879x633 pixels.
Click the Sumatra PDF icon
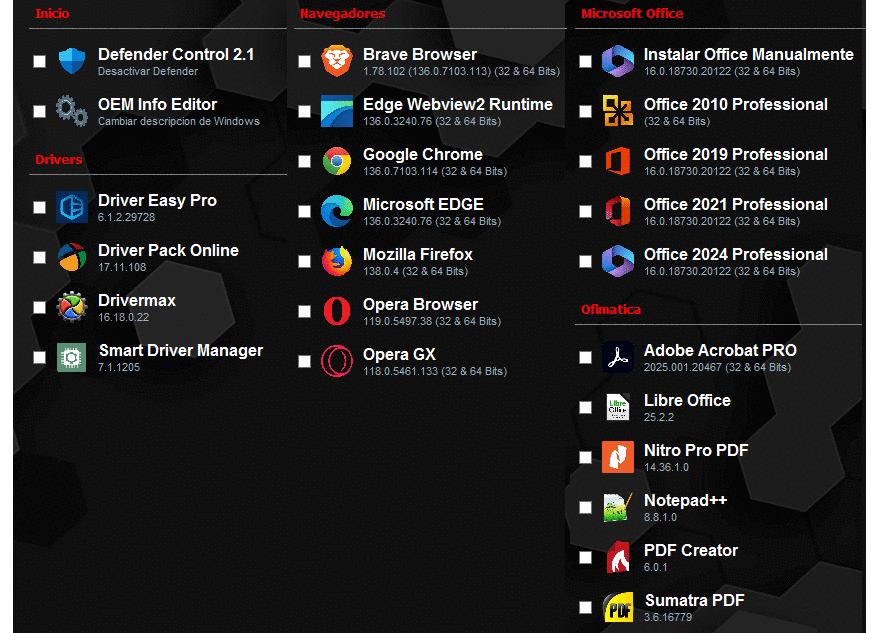(618, 607)
